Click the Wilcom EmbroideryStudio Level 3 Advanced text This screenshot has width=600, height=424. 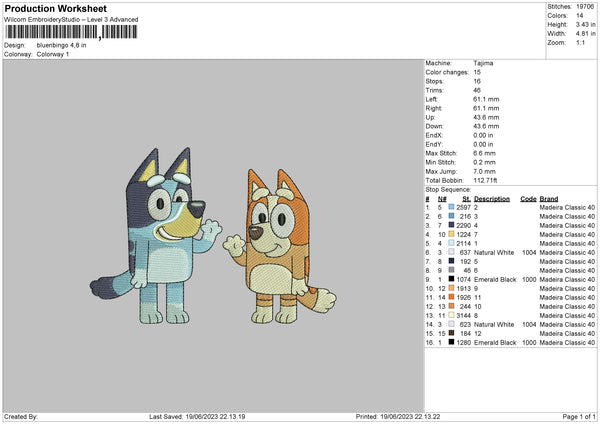(x=71, y=20)
